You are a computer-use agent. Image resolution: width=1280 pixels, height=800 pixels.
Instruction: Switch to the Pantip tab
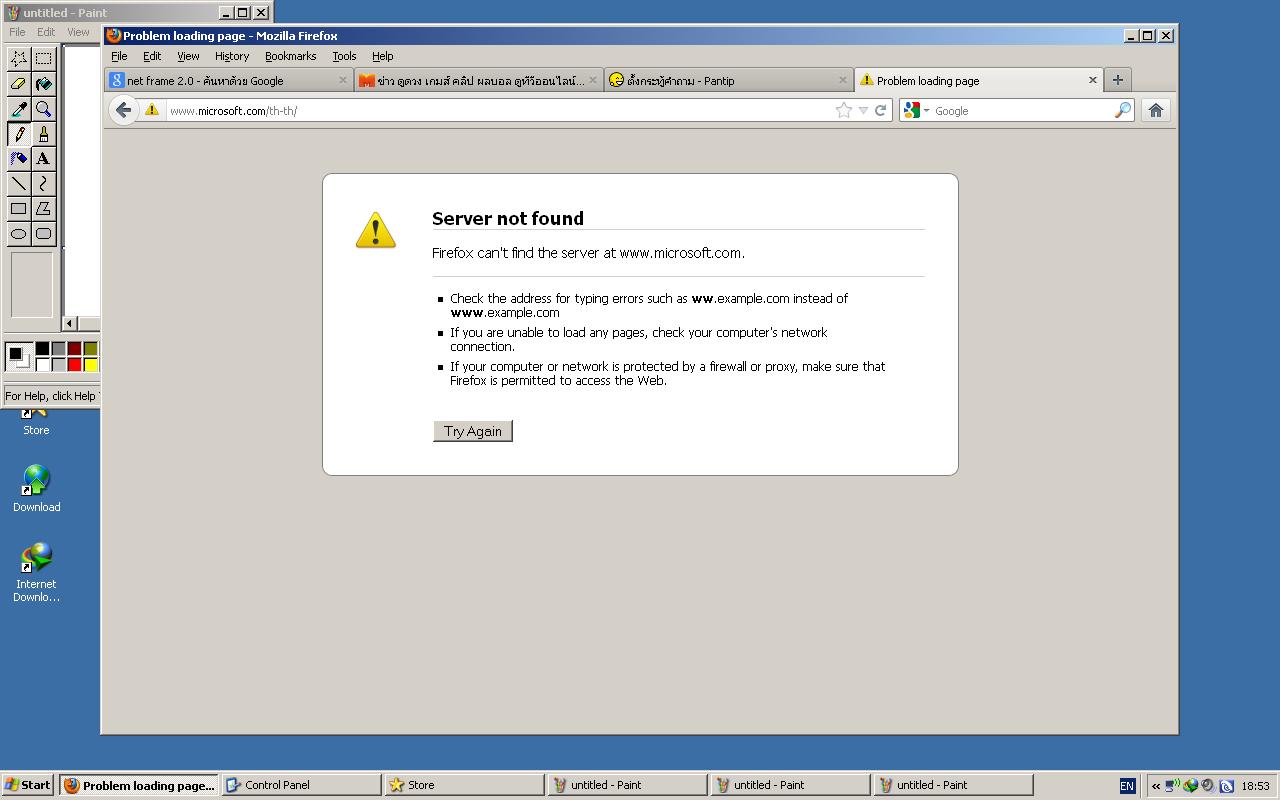[728, 80]
